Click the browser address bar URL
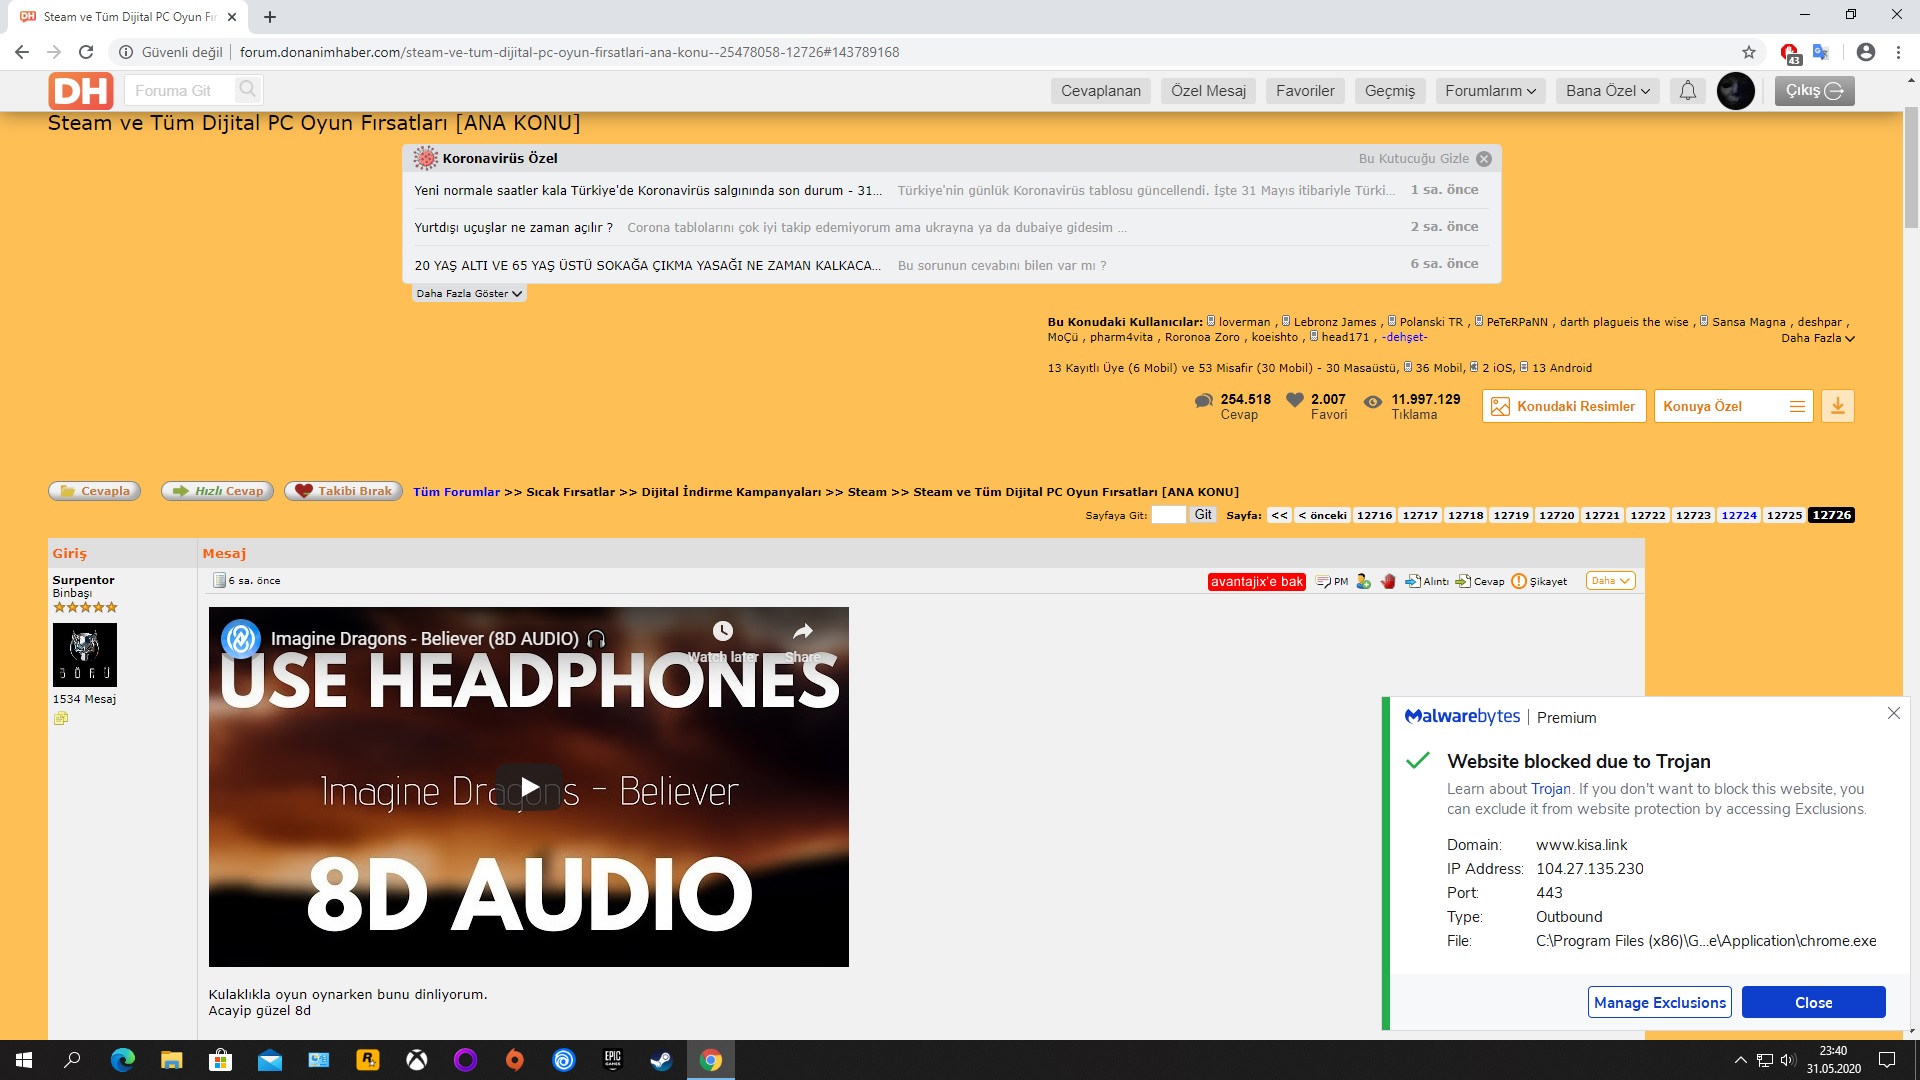The height and width of the screenshot is (1080, 1920). coord(570,52)
